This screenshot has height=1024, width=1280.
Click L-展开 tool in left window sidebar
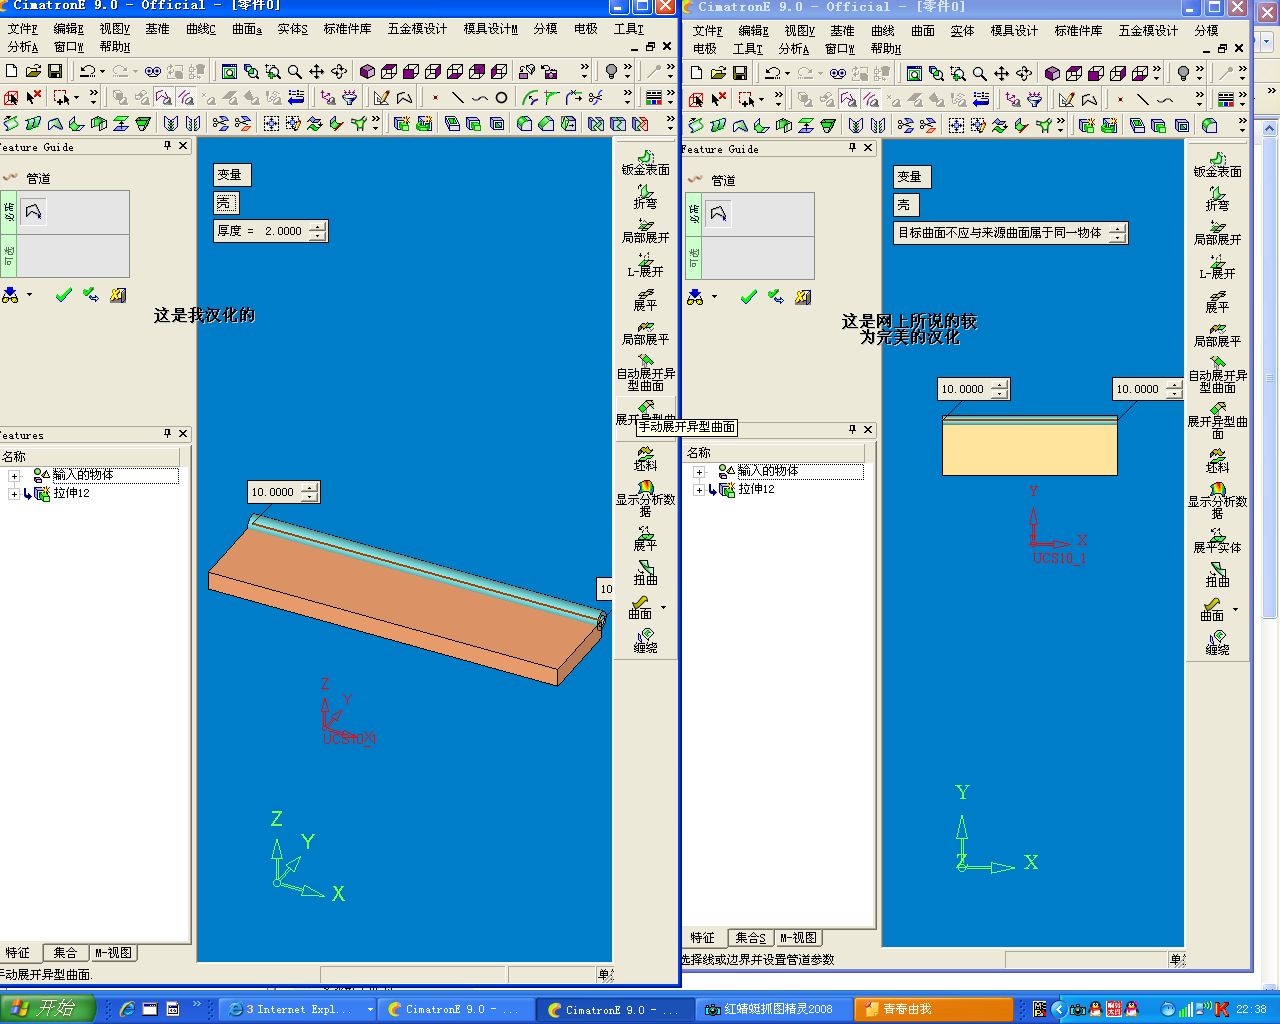[645, 266]
